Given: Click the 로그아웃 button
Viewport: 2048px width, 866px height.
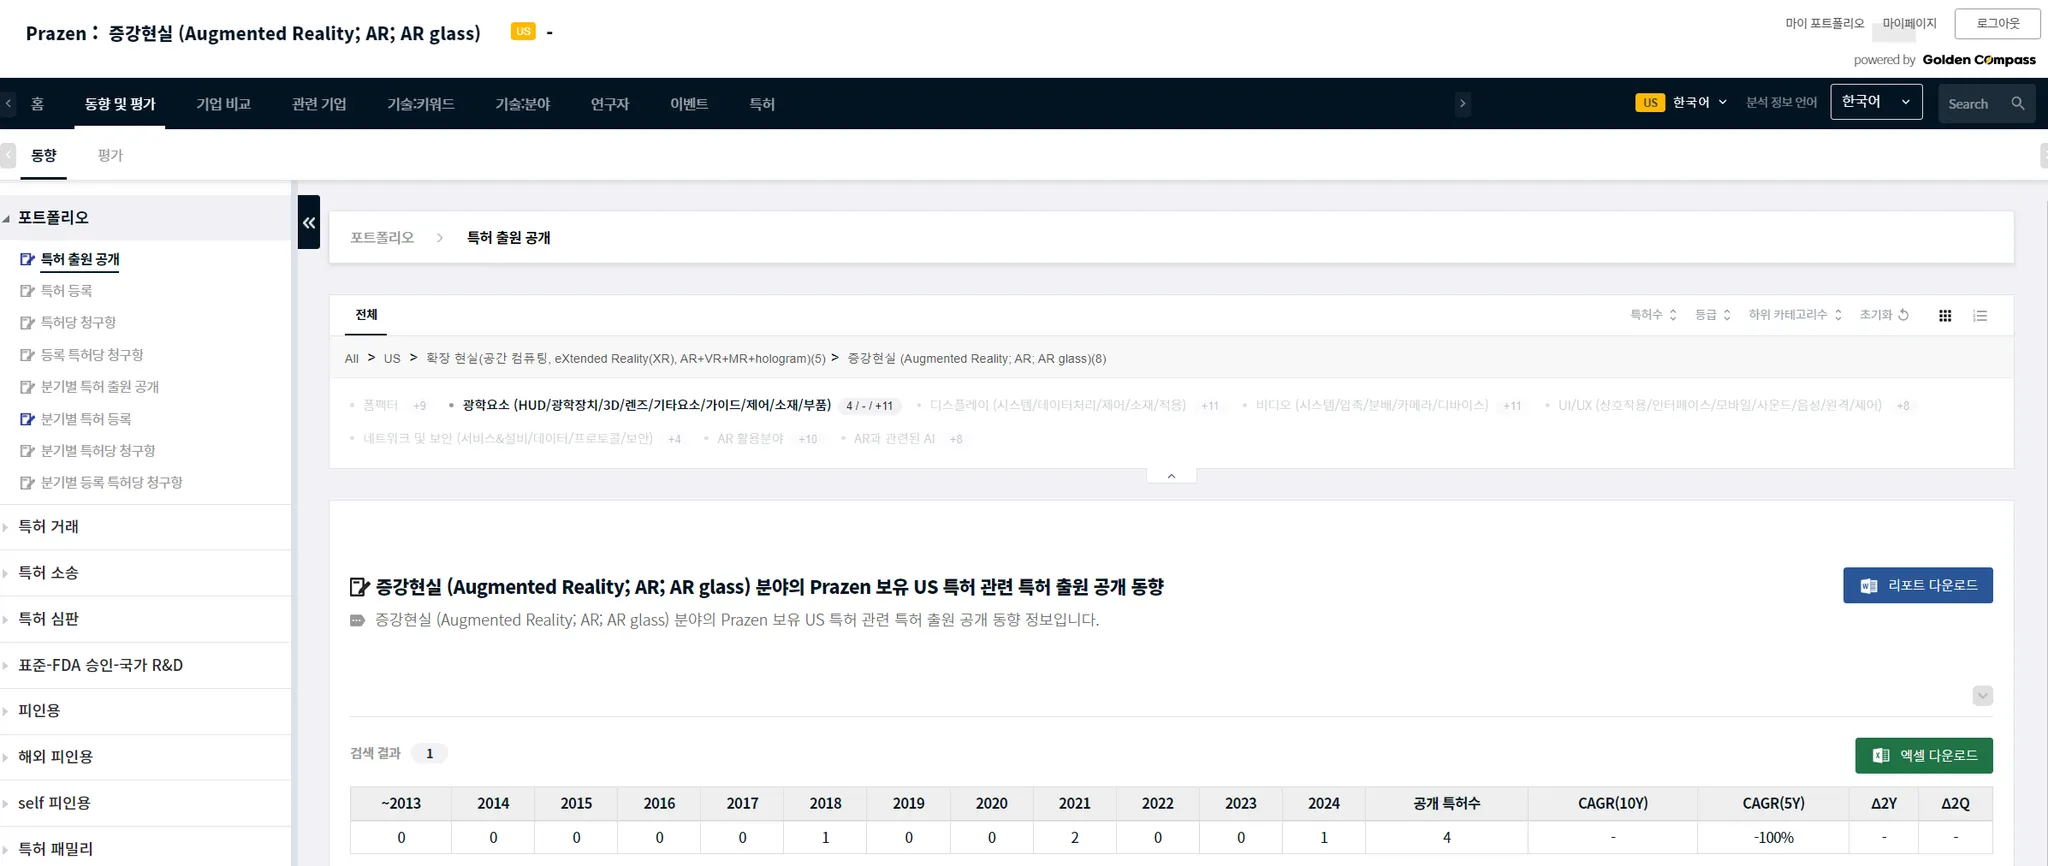Looking at the screenshot, I should [x=1997, y=23].
